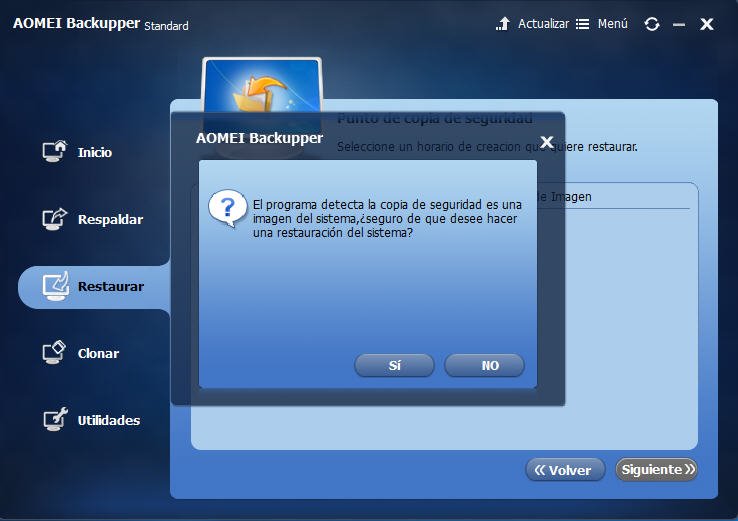
Task: Click the NO button in the dialog
Action: (484, 366)
